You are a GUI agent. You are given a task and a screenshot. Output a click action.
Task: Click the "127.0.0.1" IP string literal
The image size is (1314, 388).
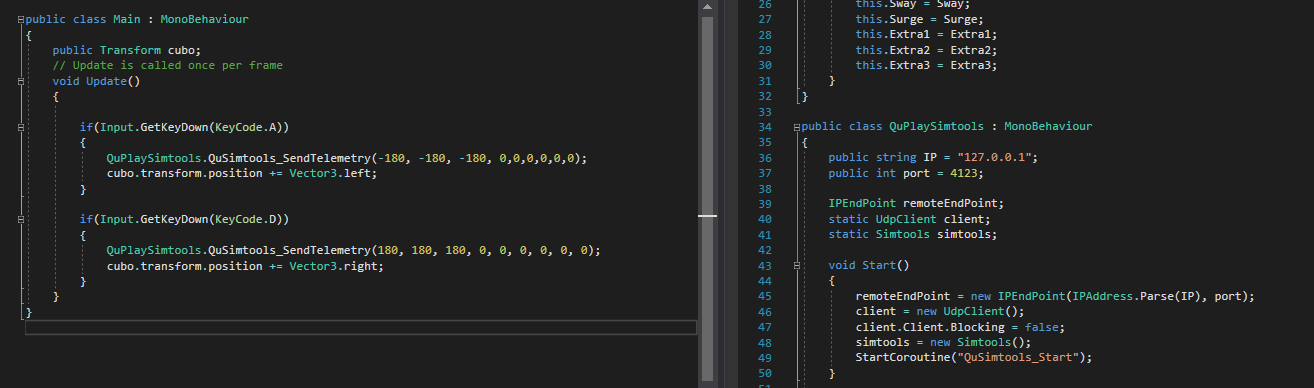click(x=998, y=158)
